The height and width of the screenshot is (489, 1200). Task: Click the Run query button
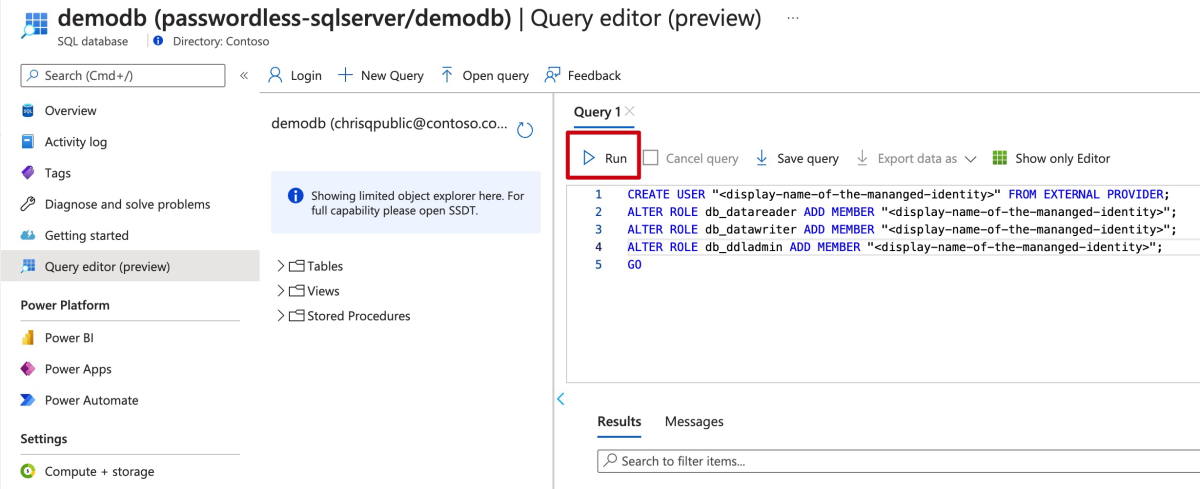pos(604,158)
